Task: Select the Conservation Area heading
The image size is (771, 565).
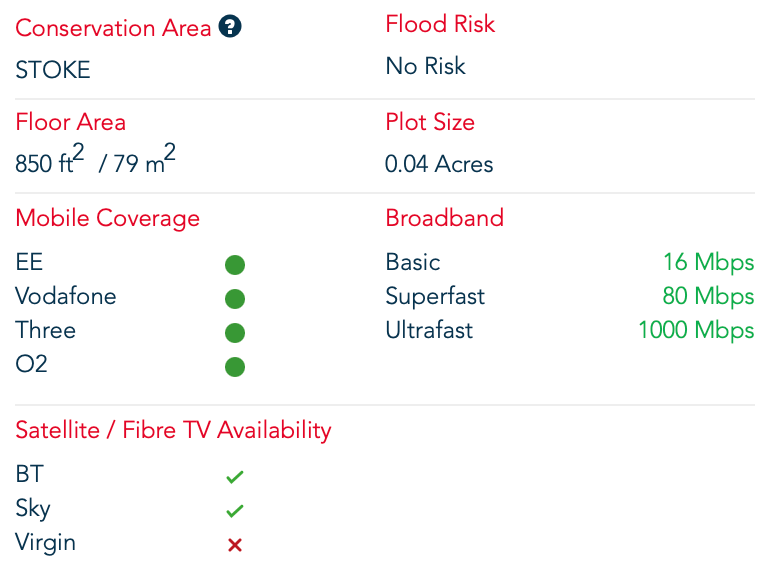Action: tap(113, 28)
